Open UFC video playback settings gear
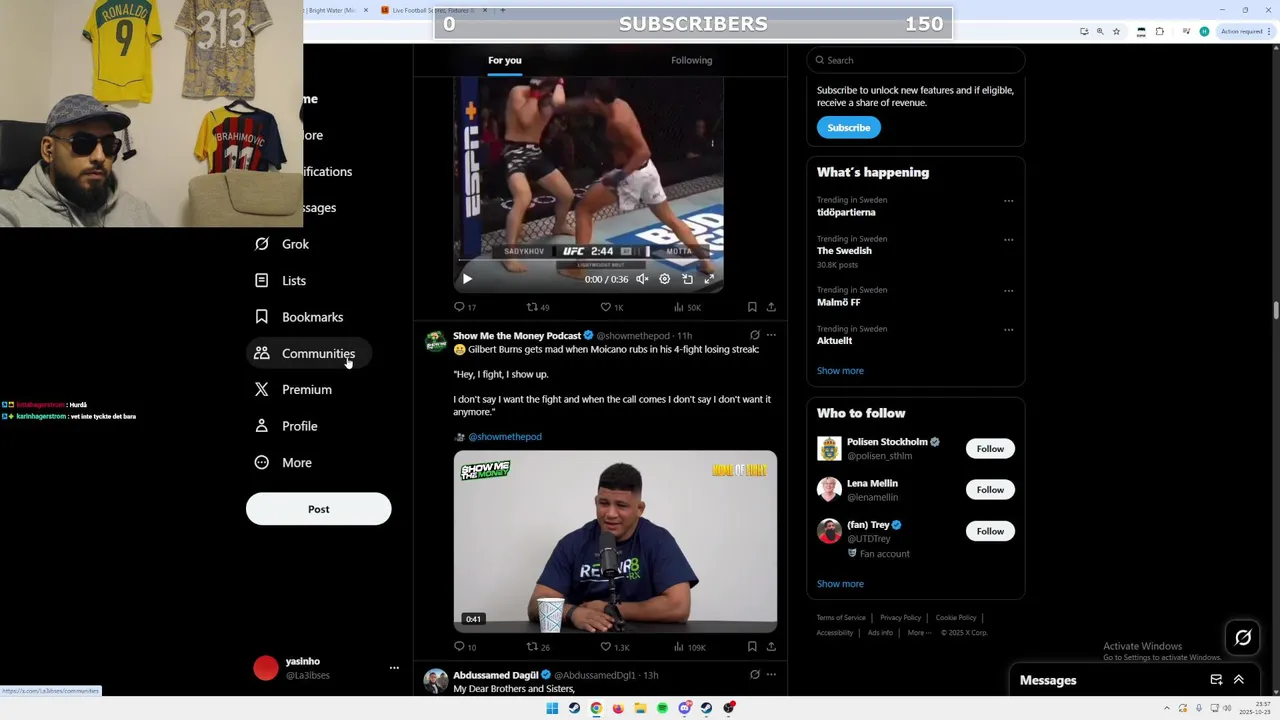This screenshot has height=720, width=1280. click(x=665, y=279)
